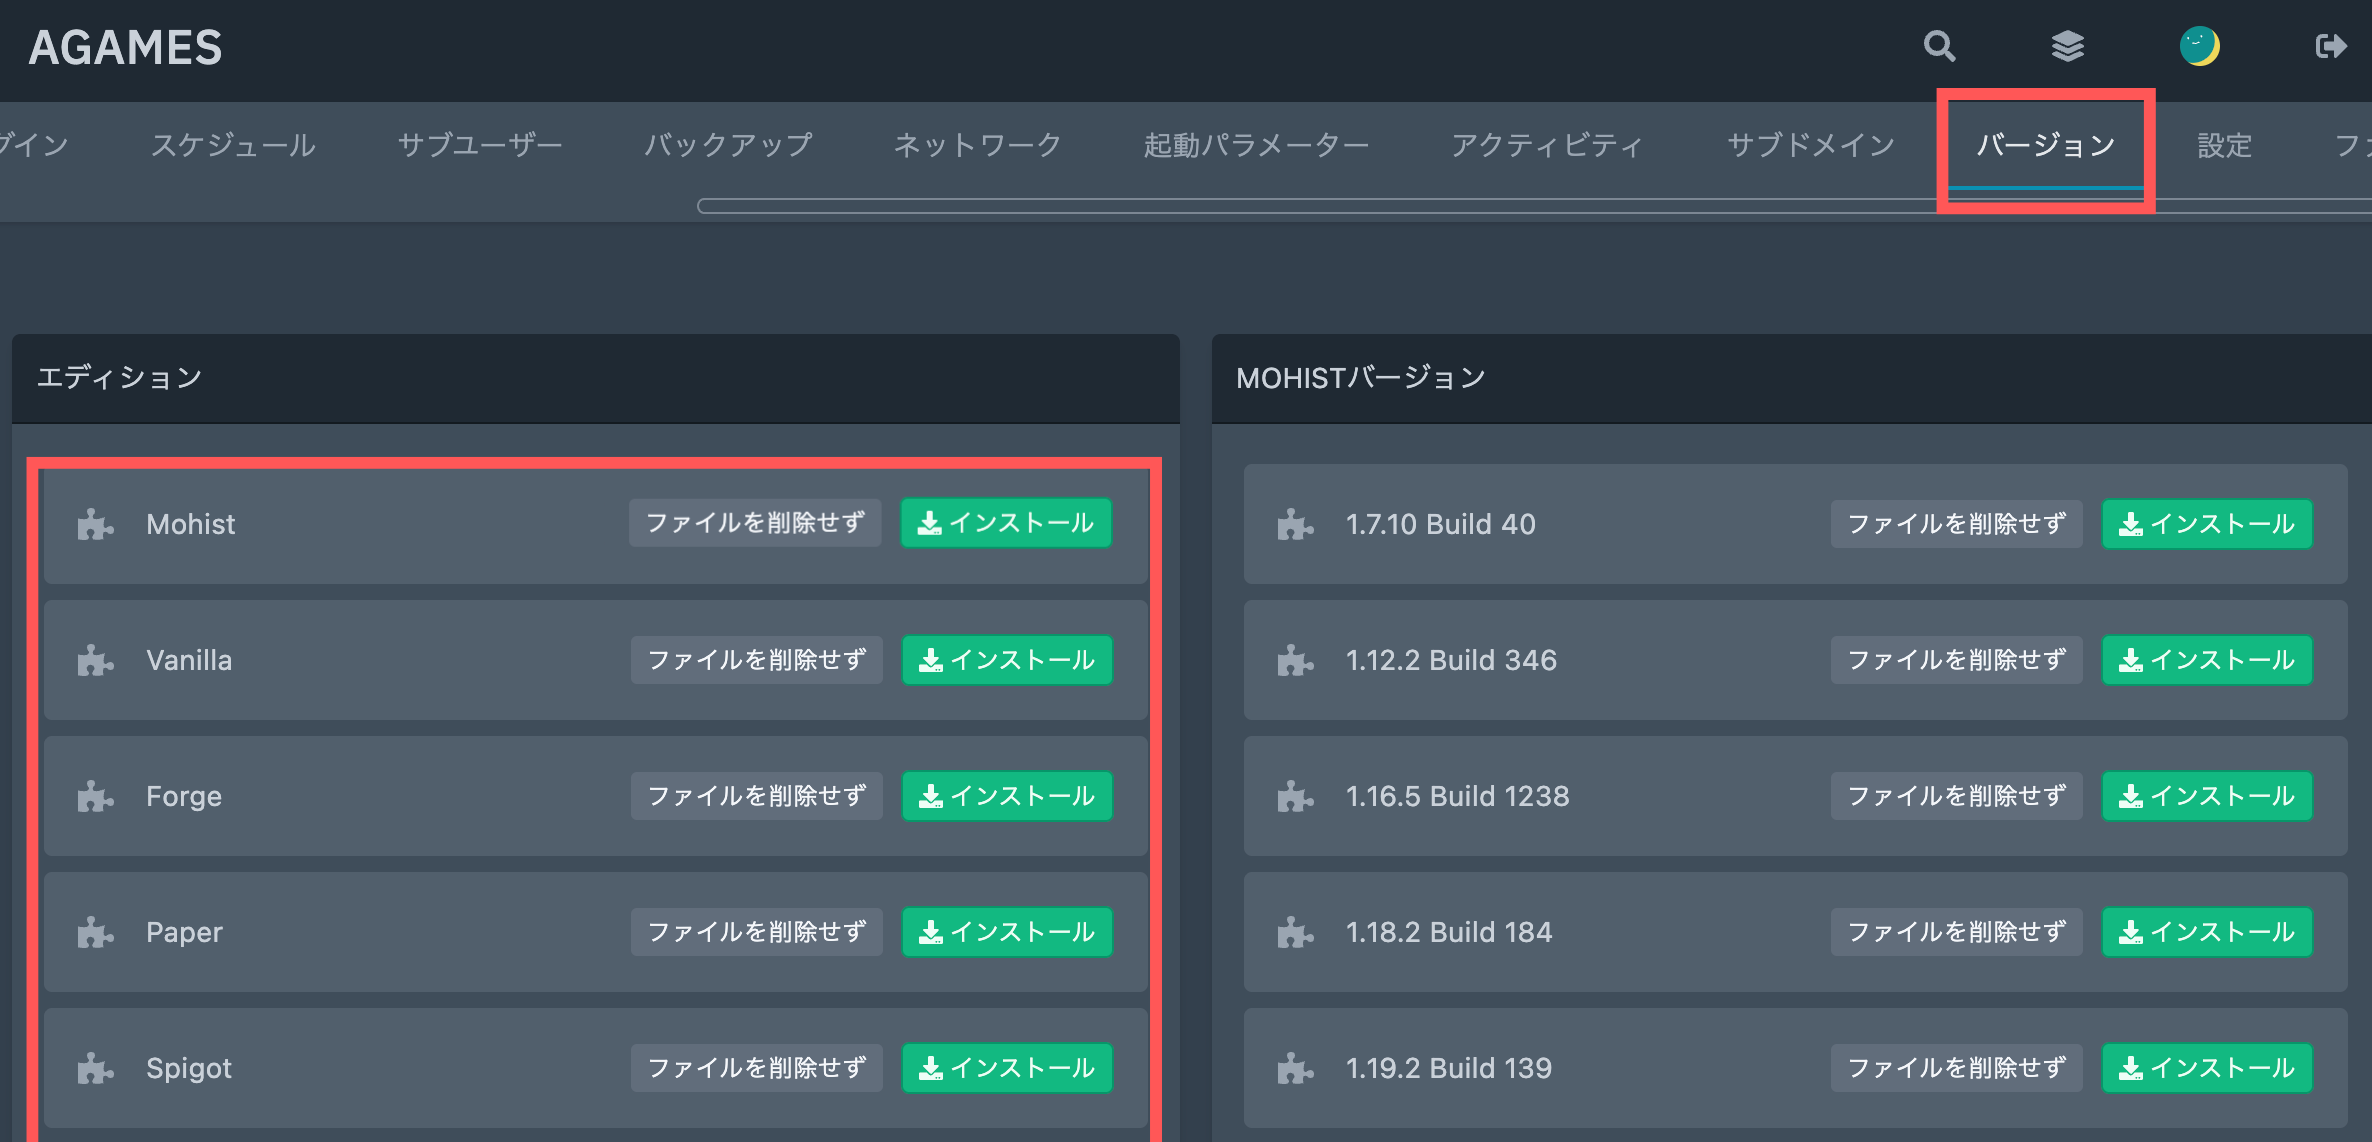Click puzzle icon next to 1.16.5 Build 1238

point(1295,796)
